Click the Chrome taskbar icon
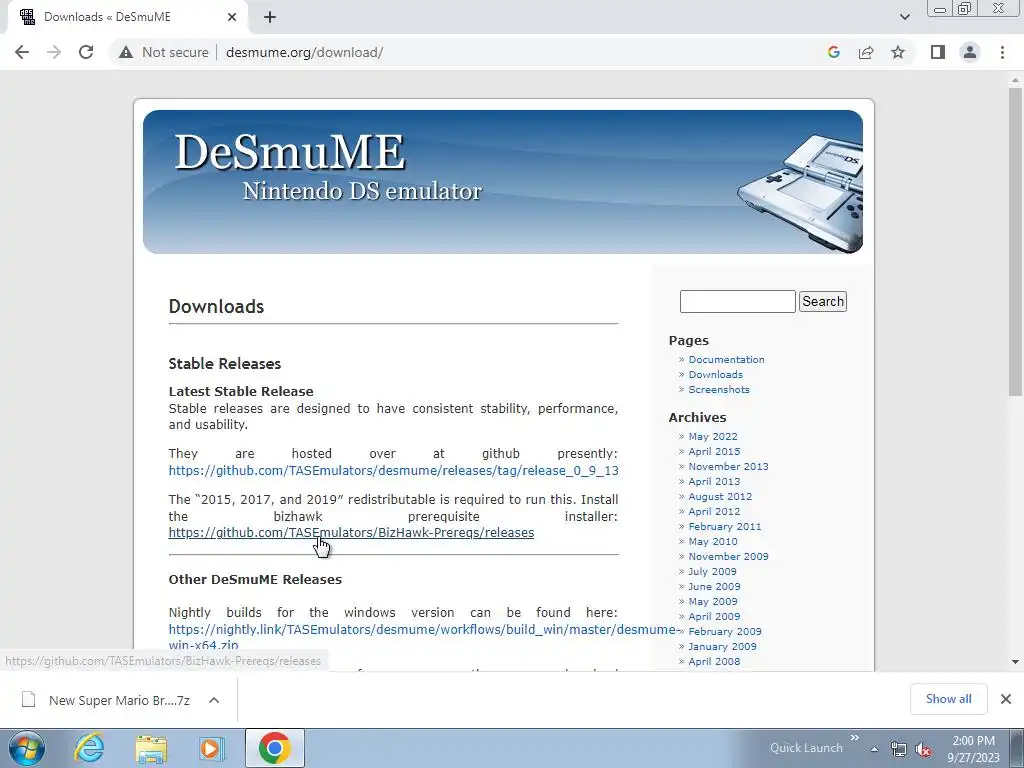Screen dimensions: 1024x768 tap(274, 748)
